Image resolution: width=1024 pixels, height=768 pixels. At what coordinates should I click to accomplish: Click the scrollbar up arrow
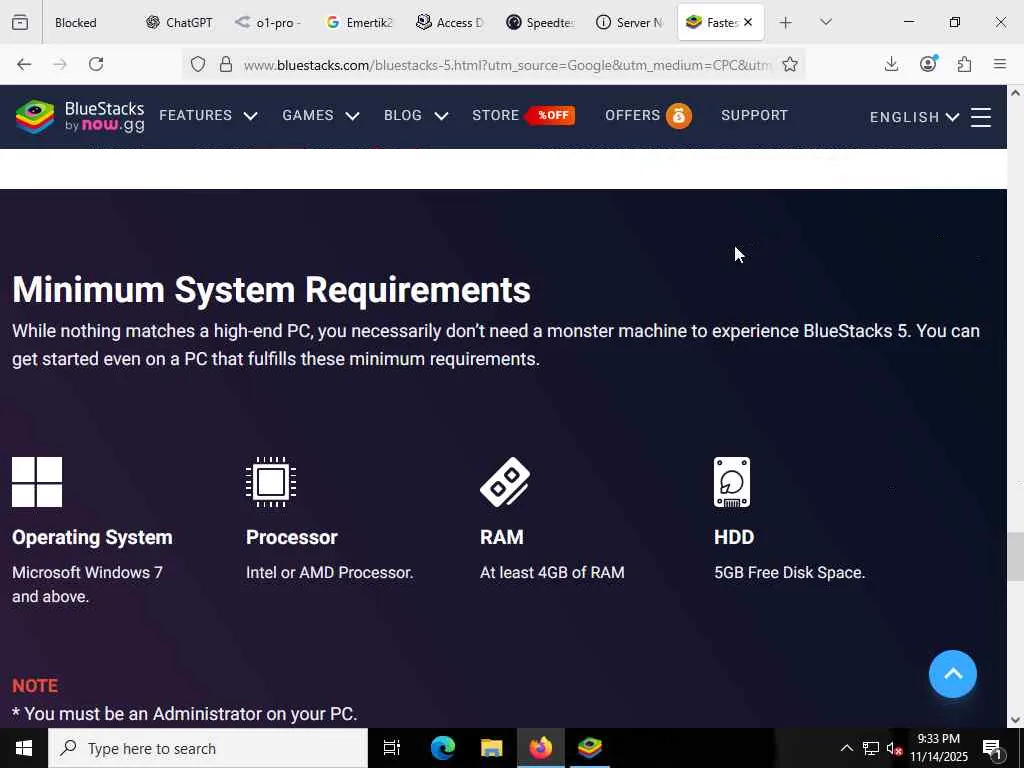[1015, 93]
